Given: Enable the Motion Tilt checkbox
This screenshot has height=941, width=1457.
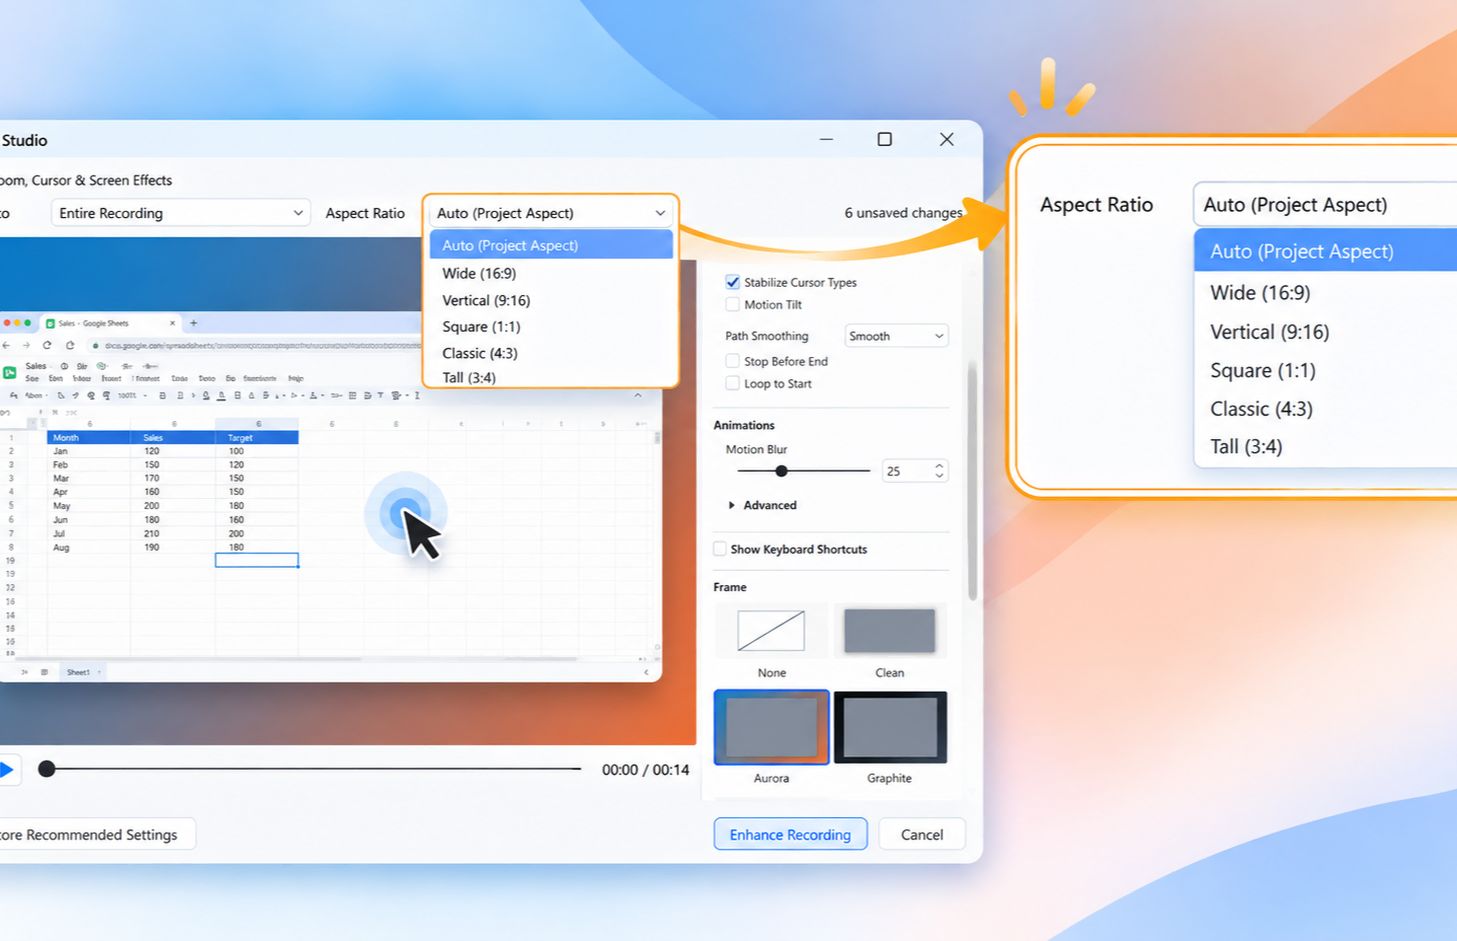Looking at the screenshot, I should (733, 304).
